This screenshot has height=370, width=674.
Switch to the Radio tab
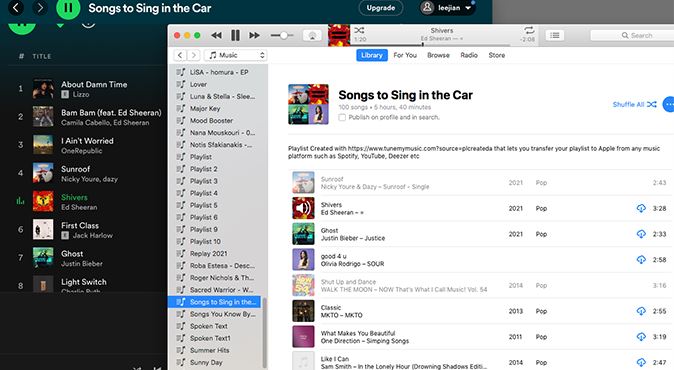pyautogui.click(x=469, y=55)
